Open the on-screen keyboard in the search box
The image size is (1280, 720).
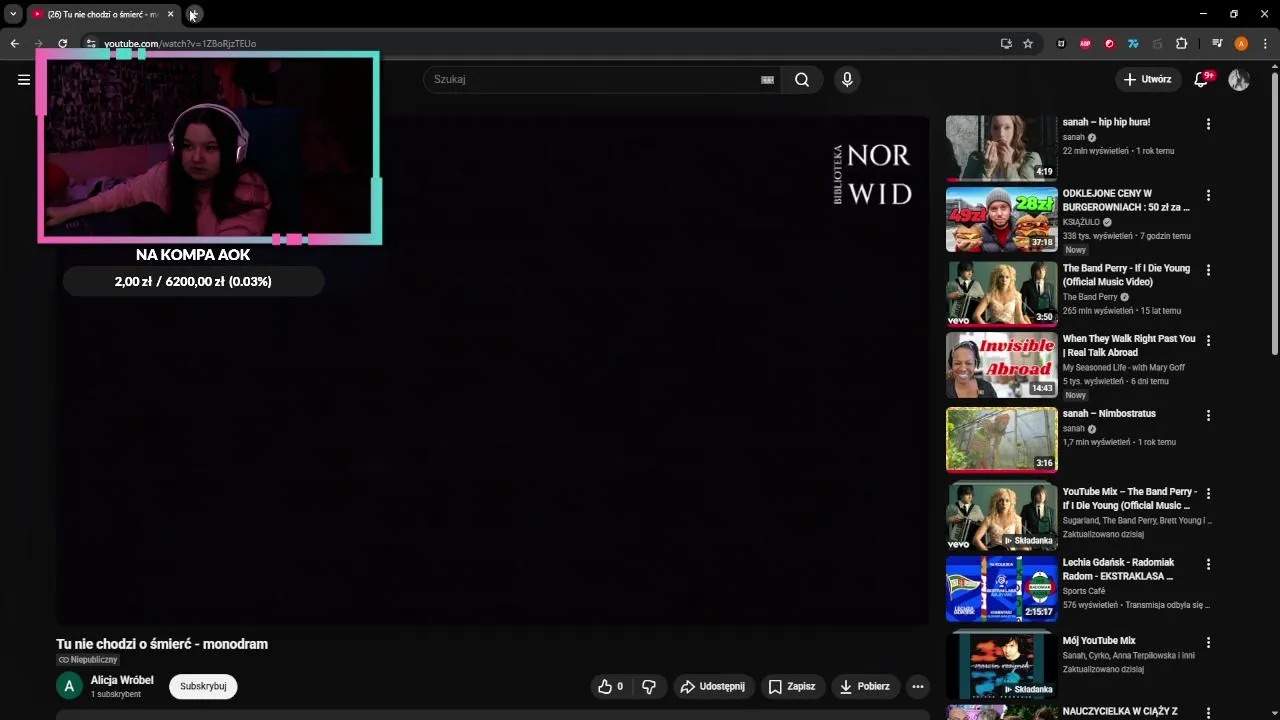[x=767, y=80]
